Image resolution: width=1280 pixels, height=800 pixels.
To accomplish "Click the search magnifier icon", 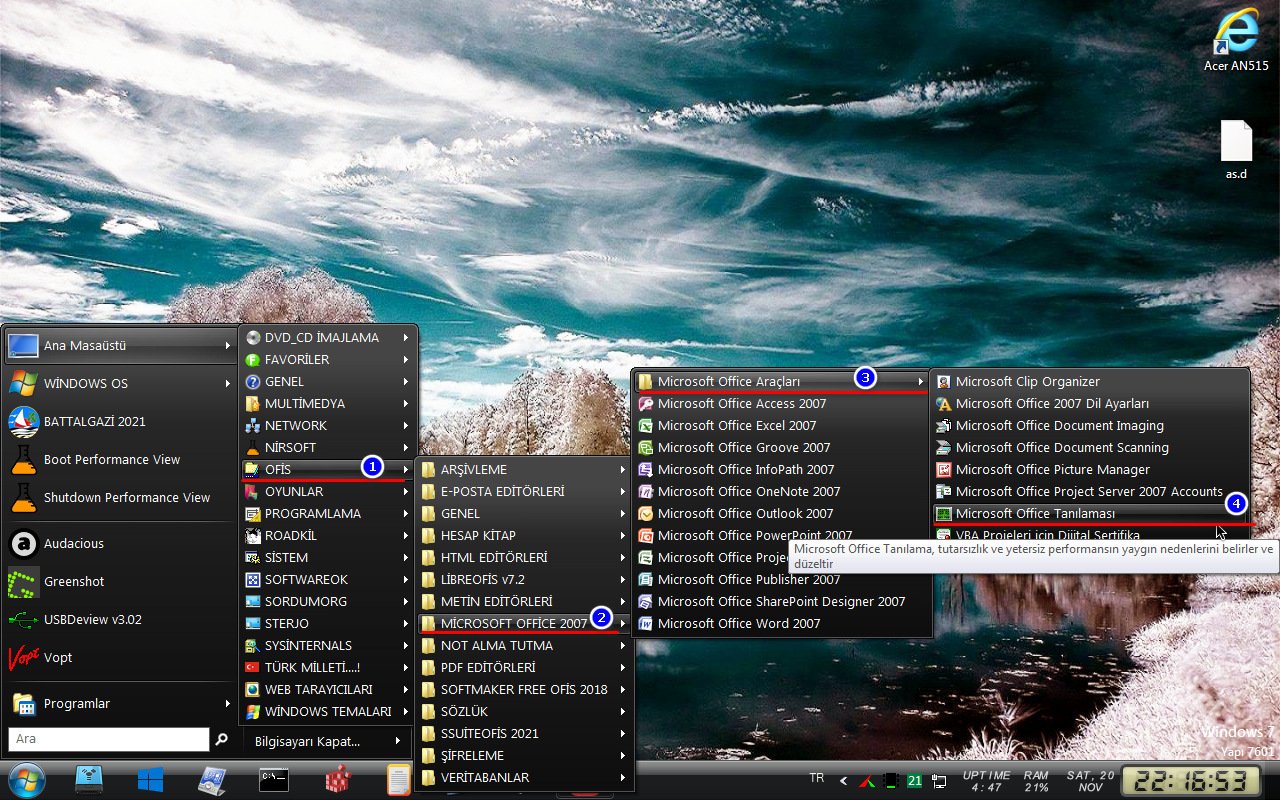I will pos(222,739).
